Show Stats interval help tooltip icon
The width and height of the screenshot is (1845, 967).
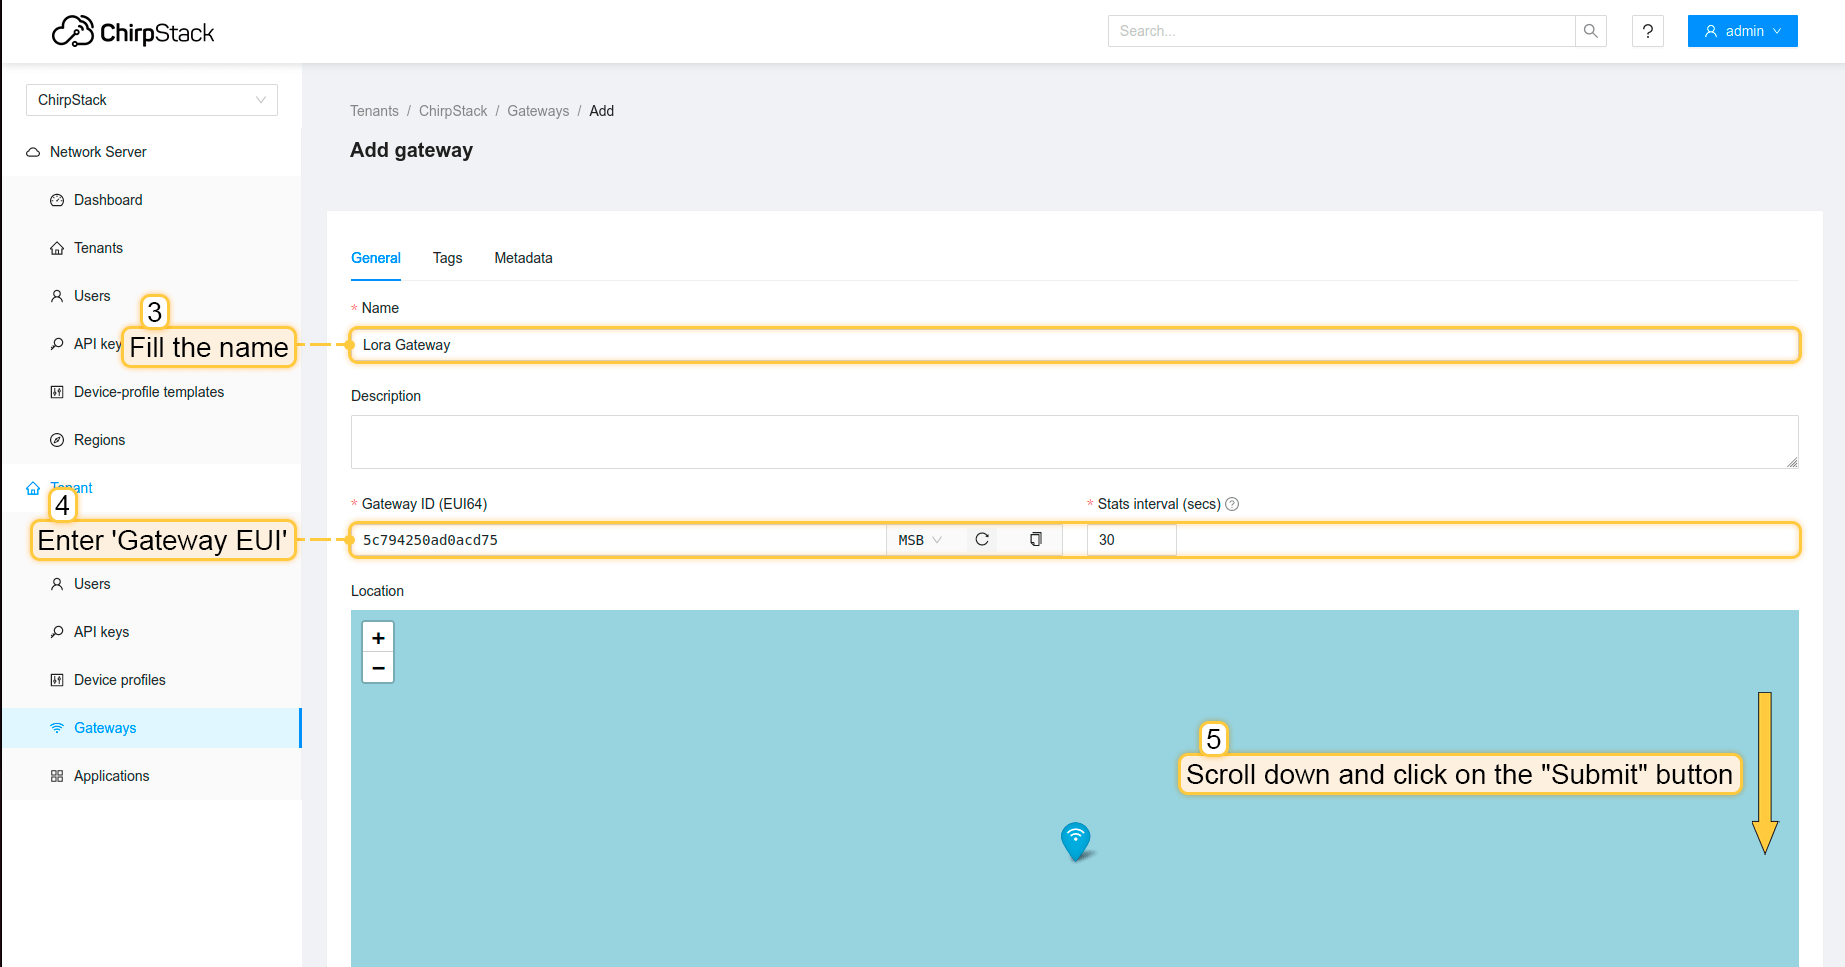click(x=1232, y=504)
